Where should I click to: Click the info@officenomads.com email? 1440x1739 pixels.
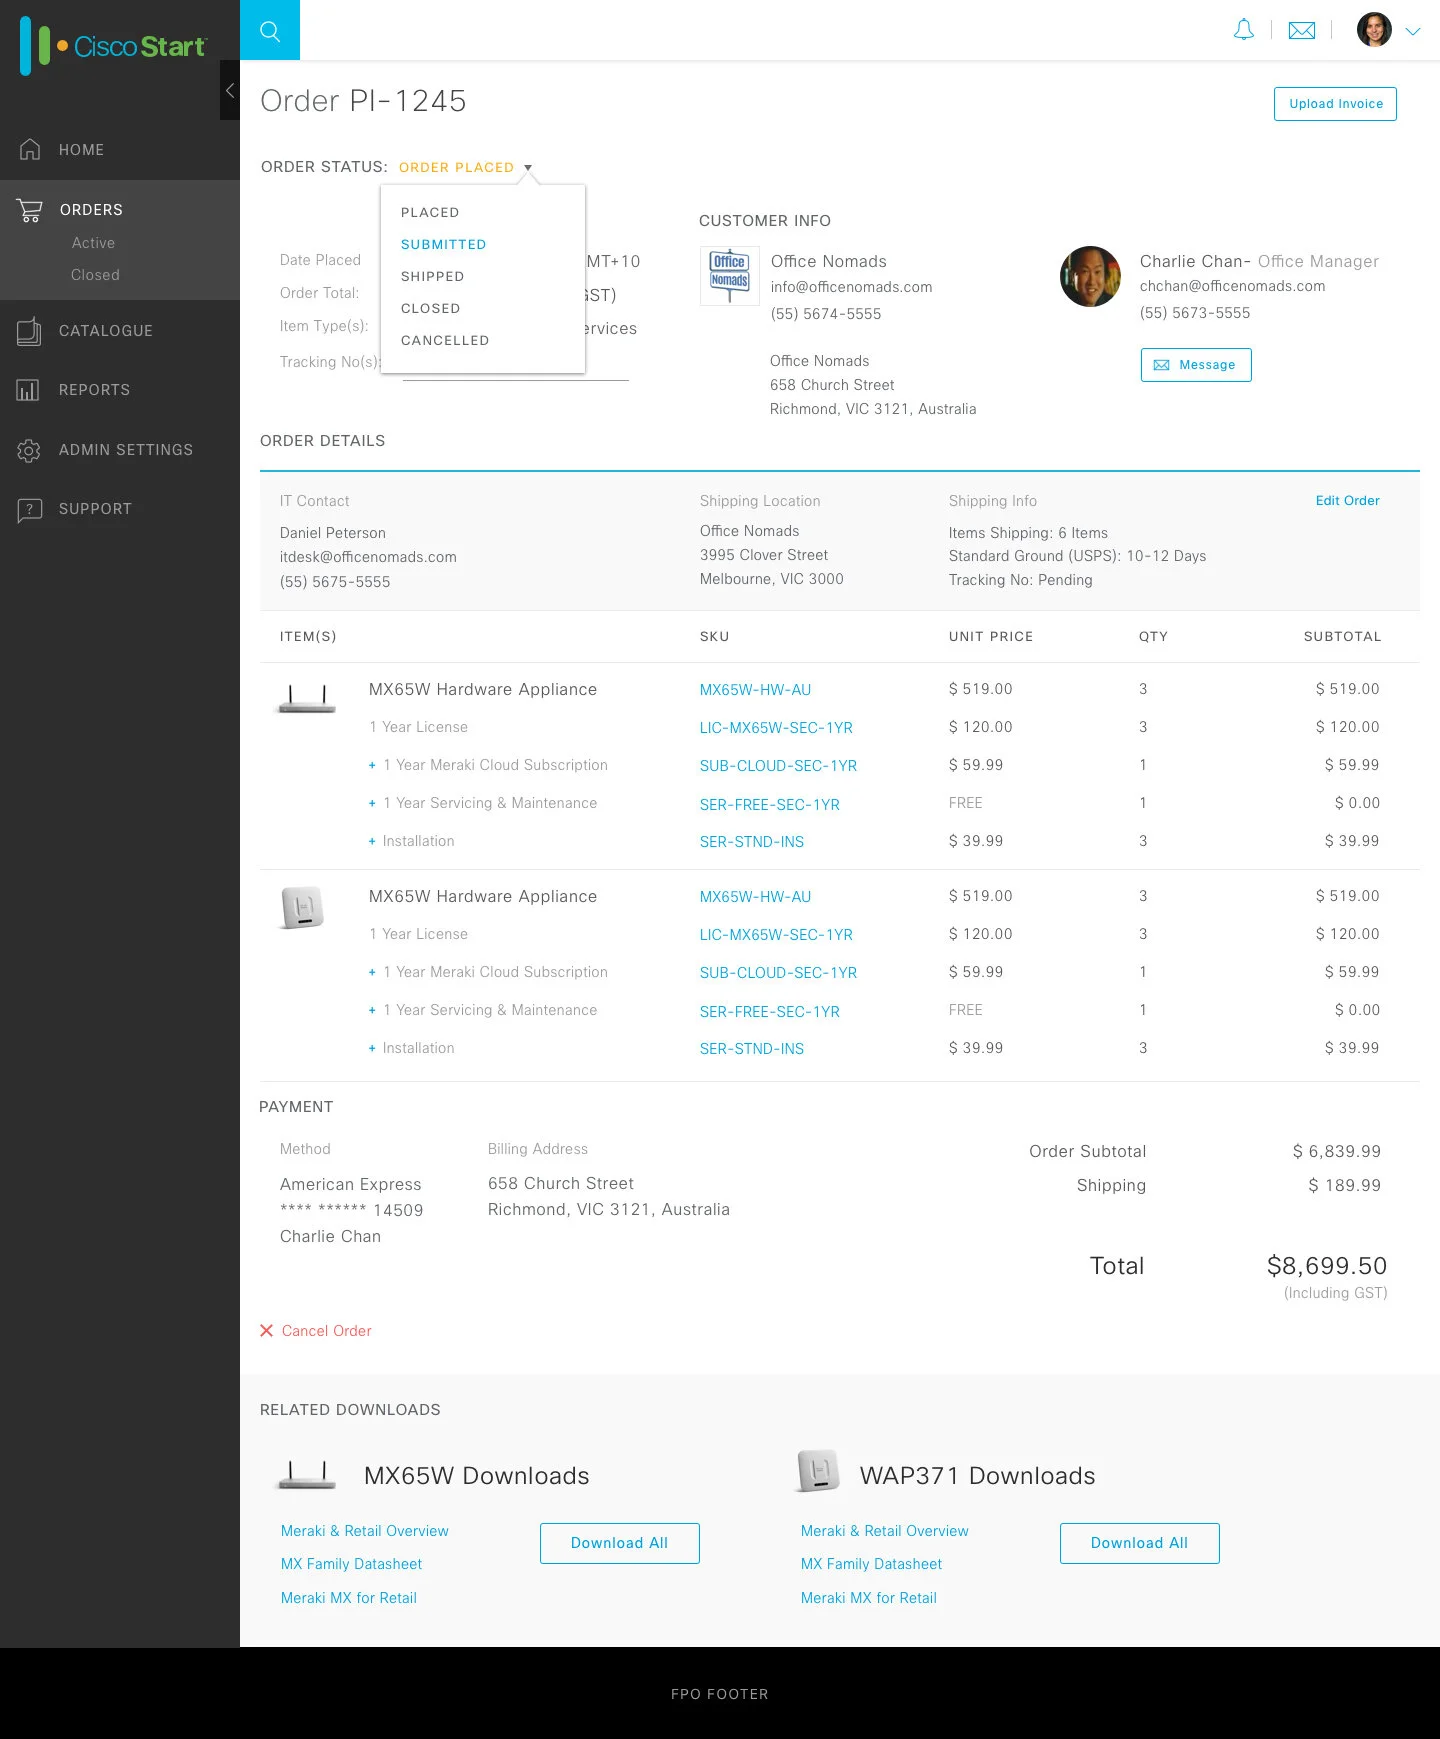tap(851, 288)
